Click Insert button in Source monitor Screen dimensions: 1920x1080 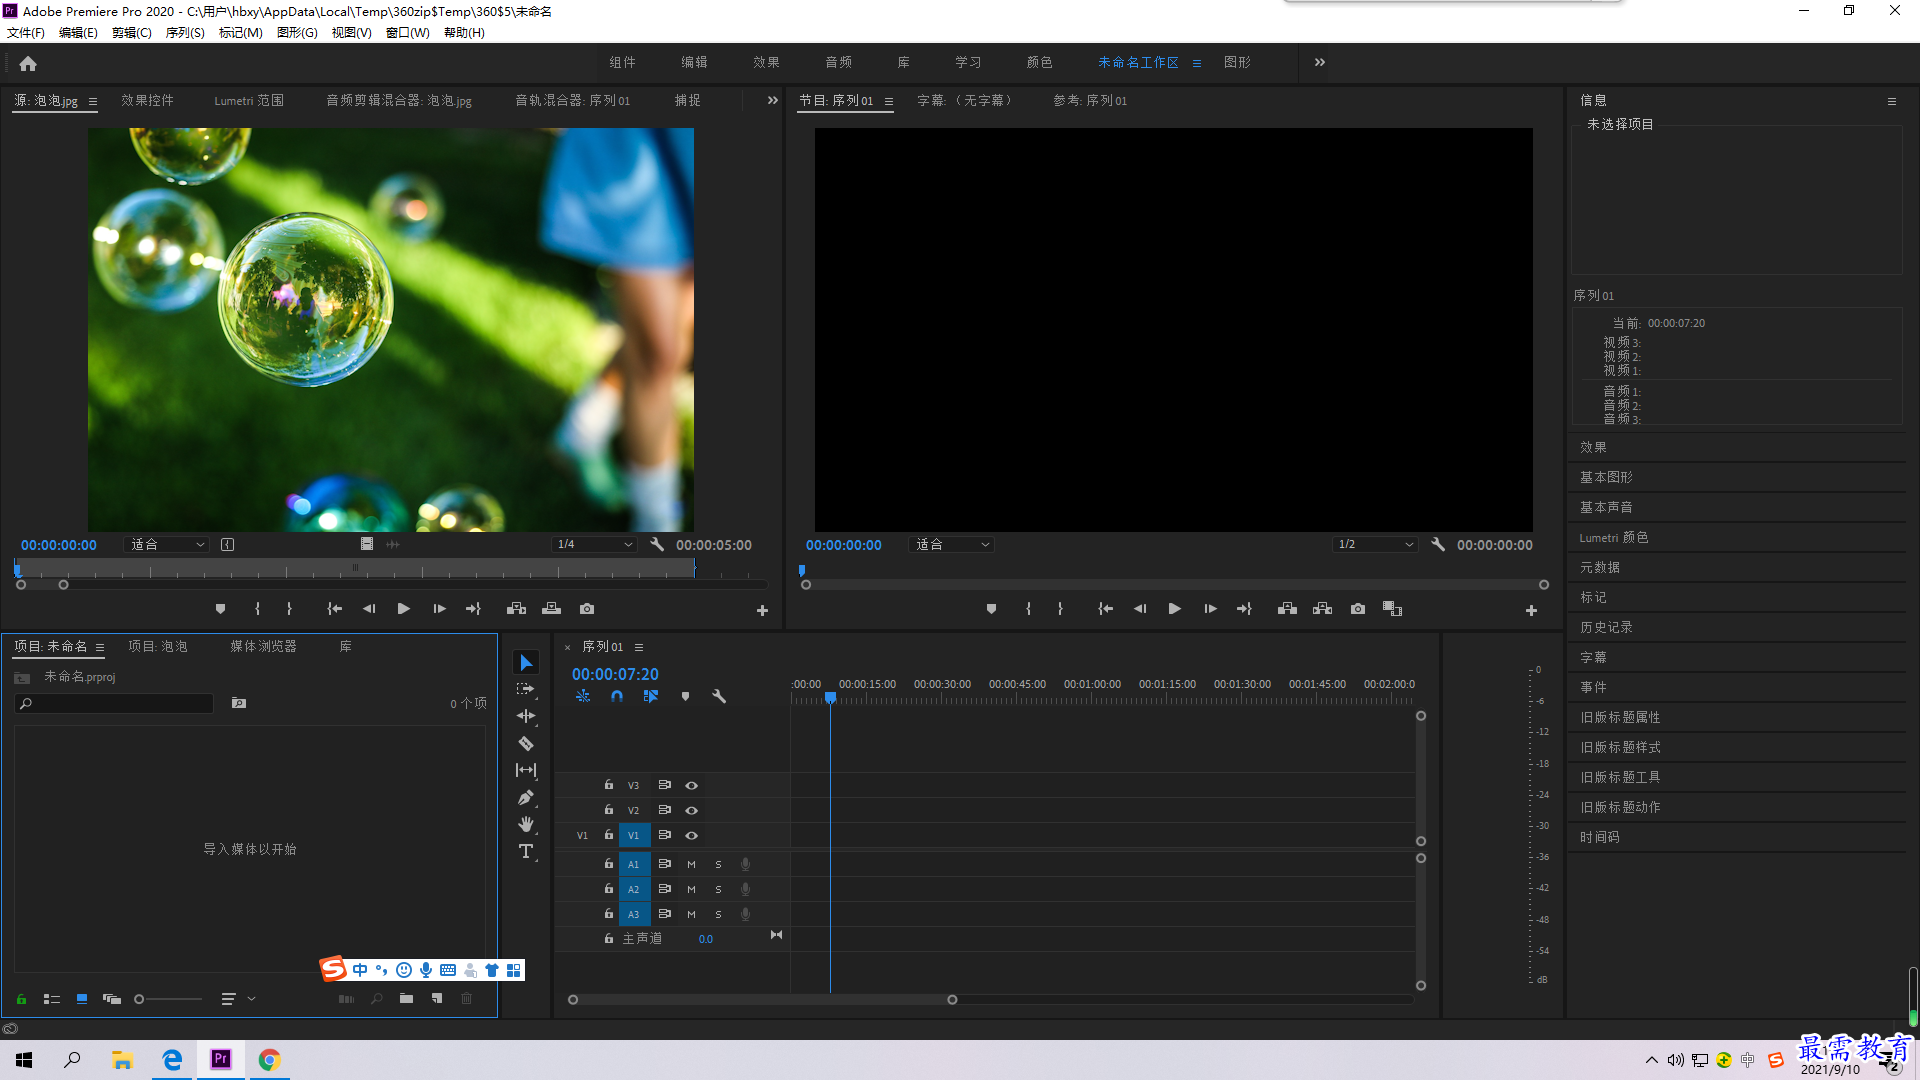click(x=516, y=609)
